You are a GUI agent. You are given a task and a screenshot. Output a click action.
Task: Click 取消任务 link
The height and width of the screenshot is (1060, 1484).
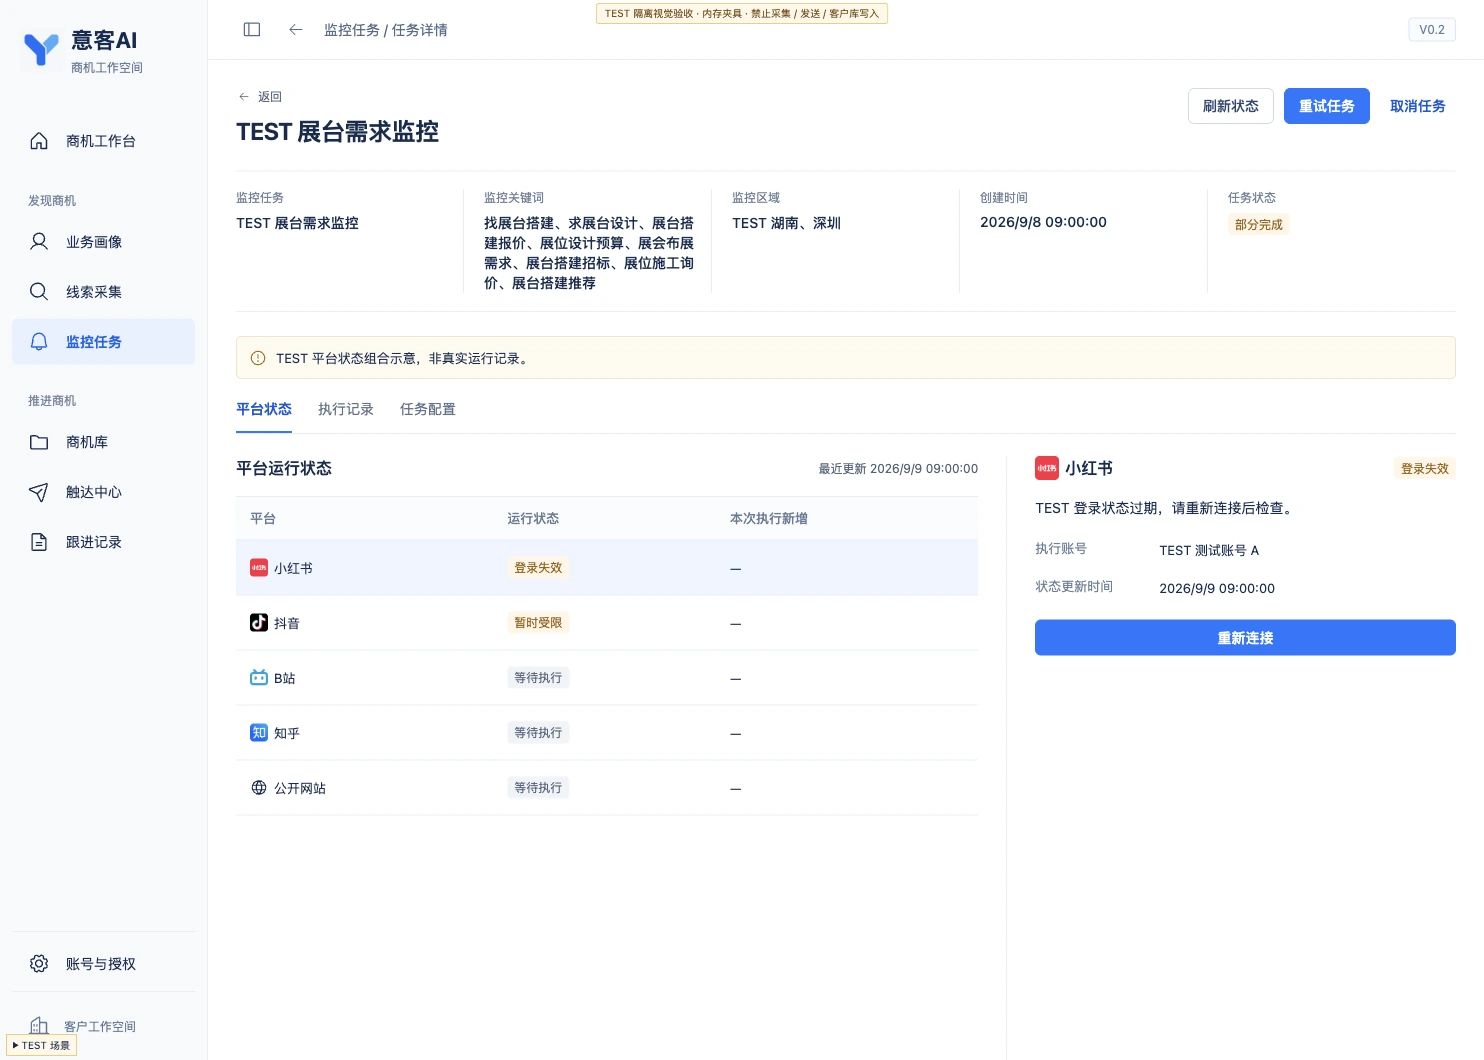pyautogui.click(x=1418, y=106)
